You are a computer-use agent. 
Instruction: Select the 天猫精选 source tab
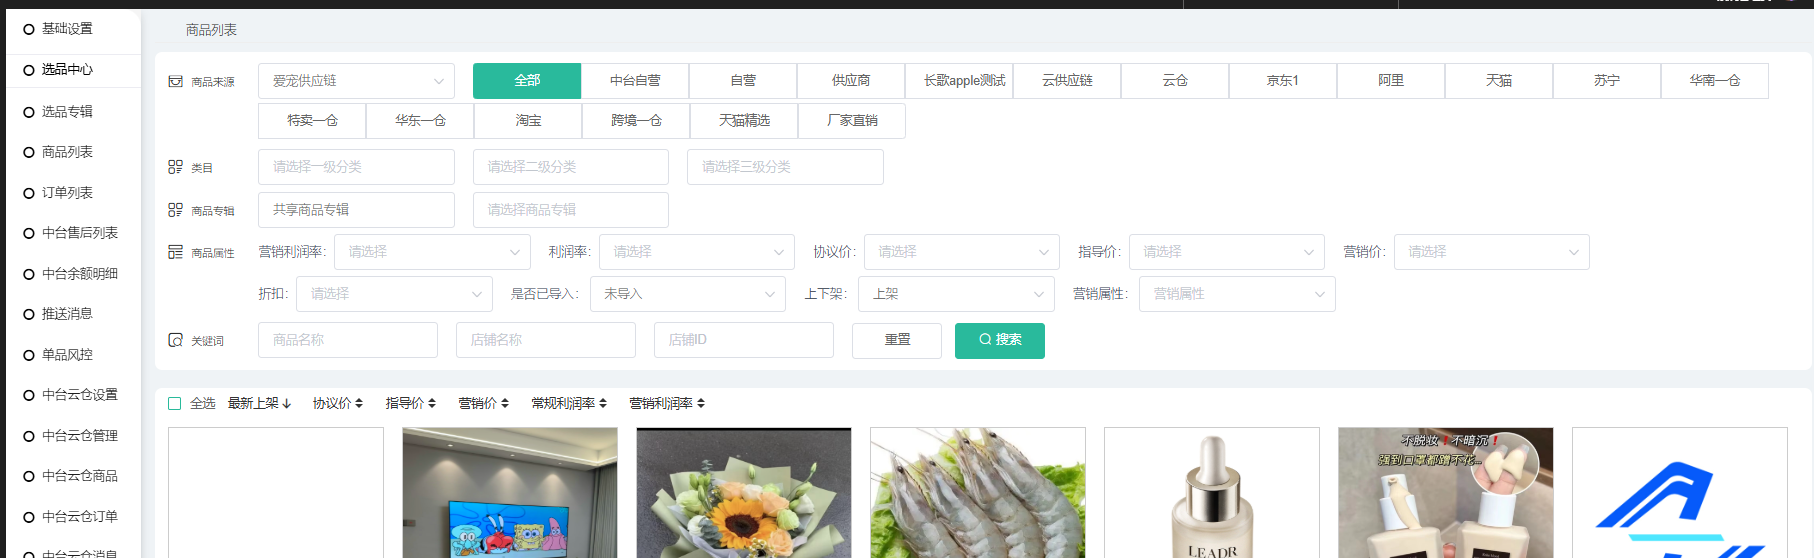[744, 121]
